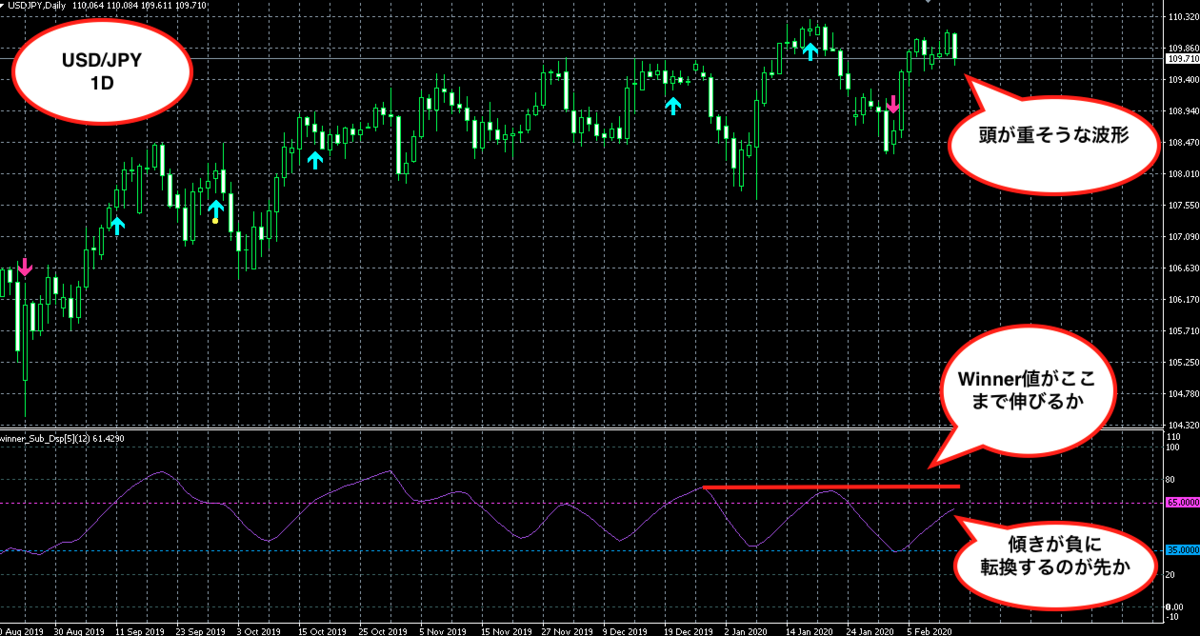The image size is (1200, 636).
Task: Select the cyan buy arrow near 19 Dec 2019
Action: click(673, 103)
